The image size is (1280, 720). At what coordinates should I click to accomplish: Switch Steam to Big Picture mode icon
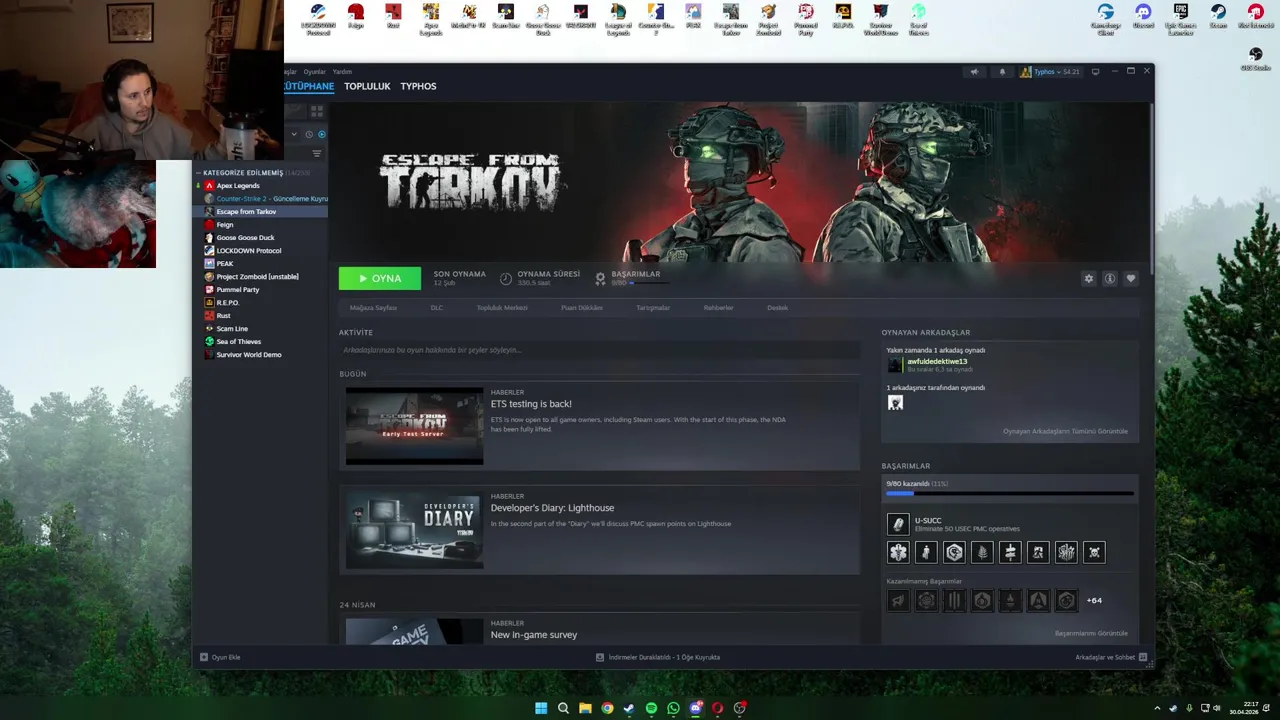[x=1096, y=72]
